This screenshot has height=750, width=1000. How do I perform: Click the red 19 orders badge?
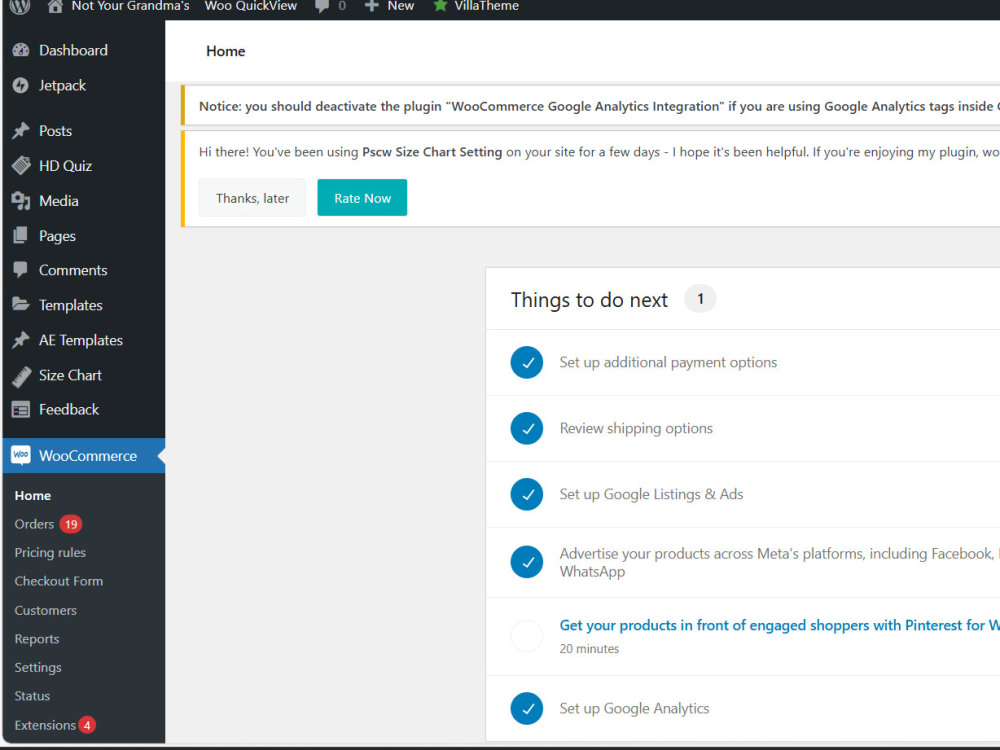pos(71,524)
